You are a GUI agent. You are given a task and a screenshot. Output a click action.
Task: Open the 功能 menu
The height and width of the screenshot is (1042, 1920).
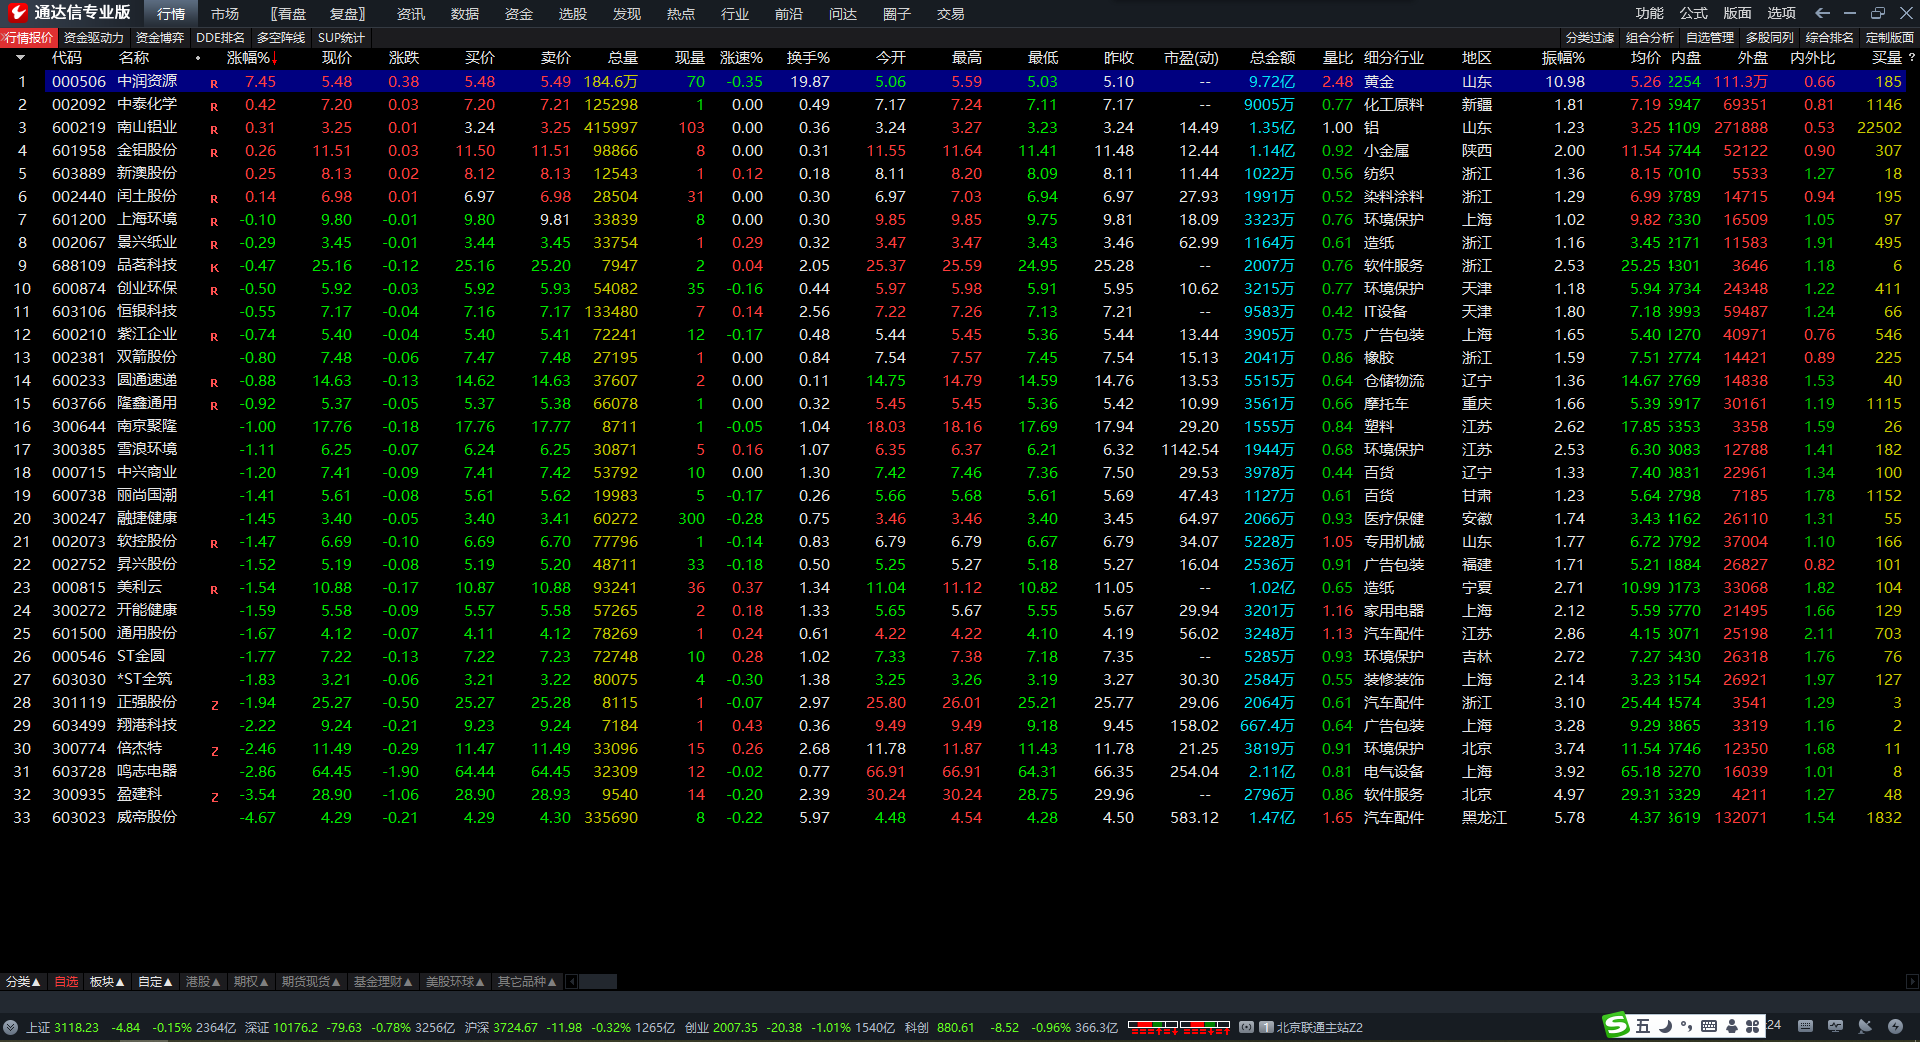coord(1650,13)
